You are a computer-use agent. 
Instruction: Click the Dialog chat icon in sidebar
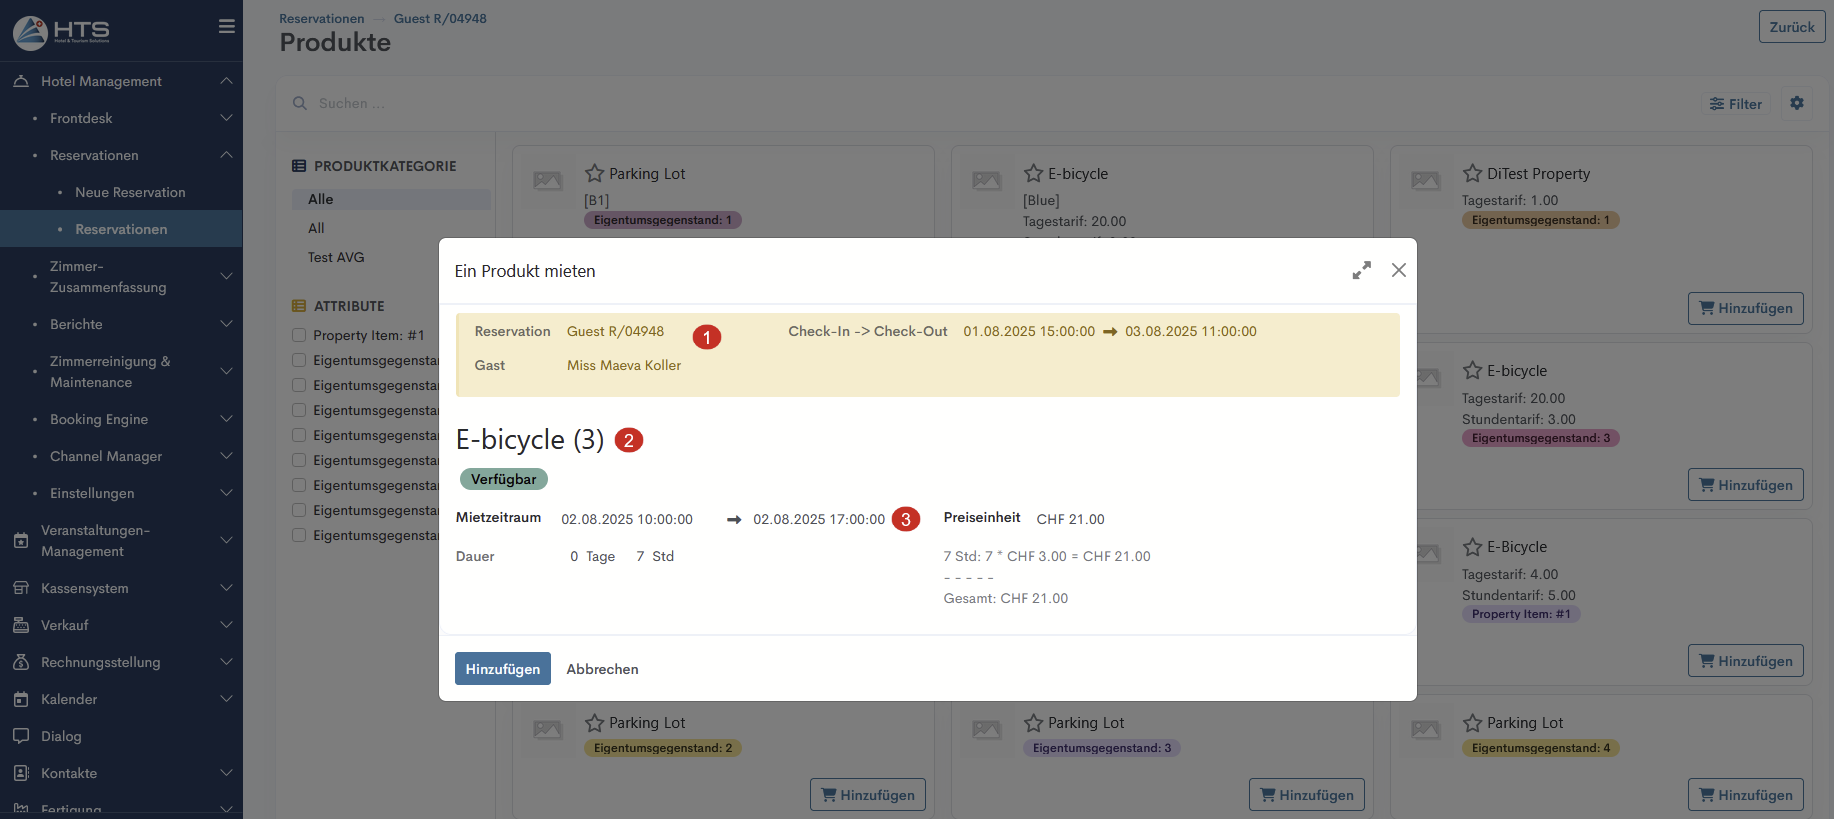(21, 736)
